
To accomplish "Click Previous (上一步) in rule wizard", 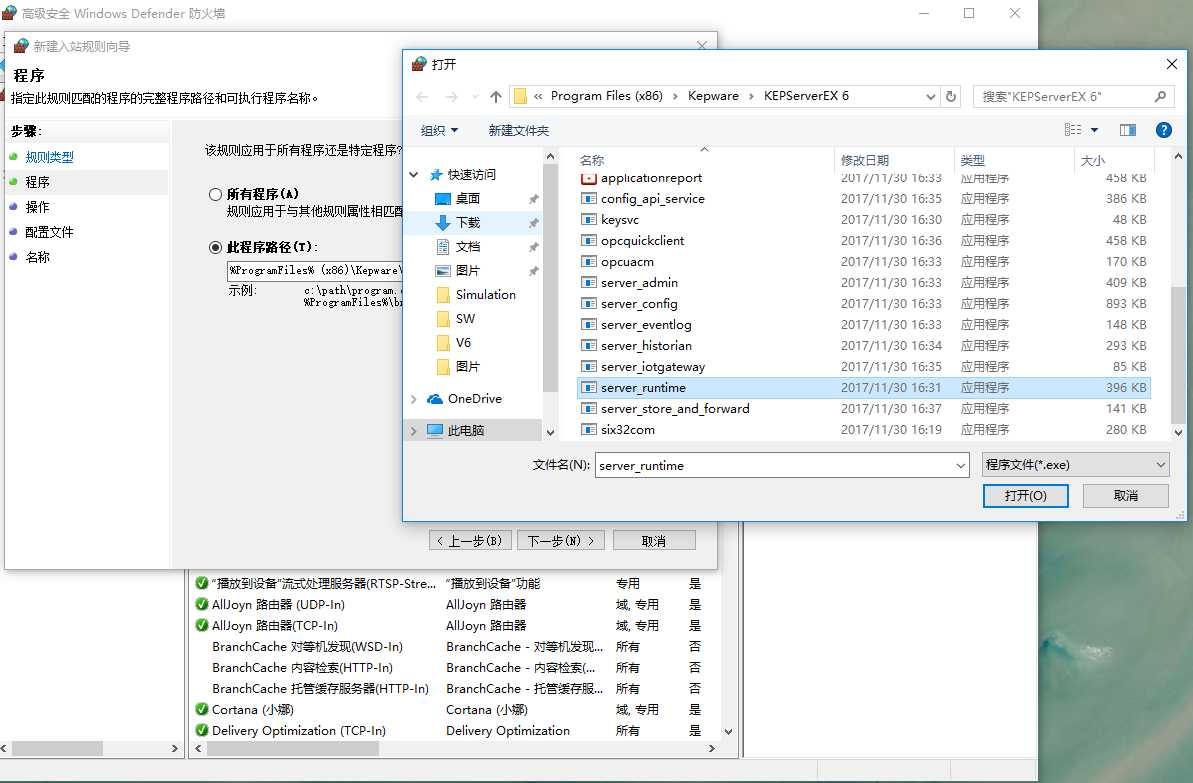I will pyautogui.click(x=470, y=540).
